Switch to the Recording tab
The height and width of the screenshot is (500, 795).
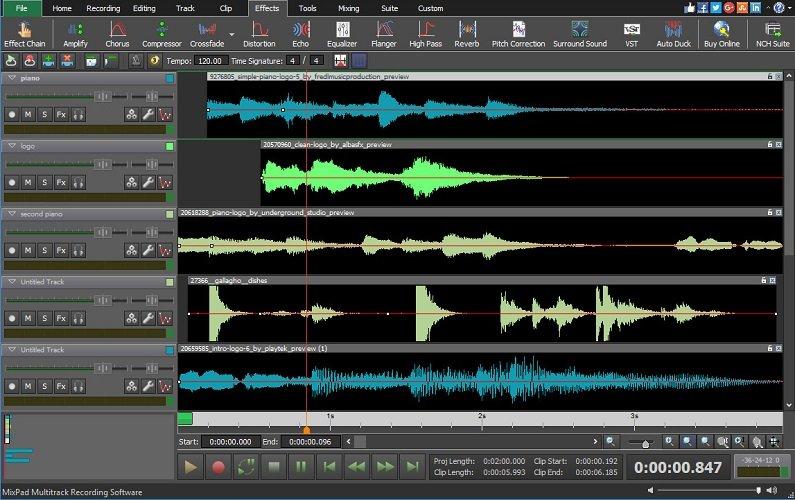(x=103, y=8)
